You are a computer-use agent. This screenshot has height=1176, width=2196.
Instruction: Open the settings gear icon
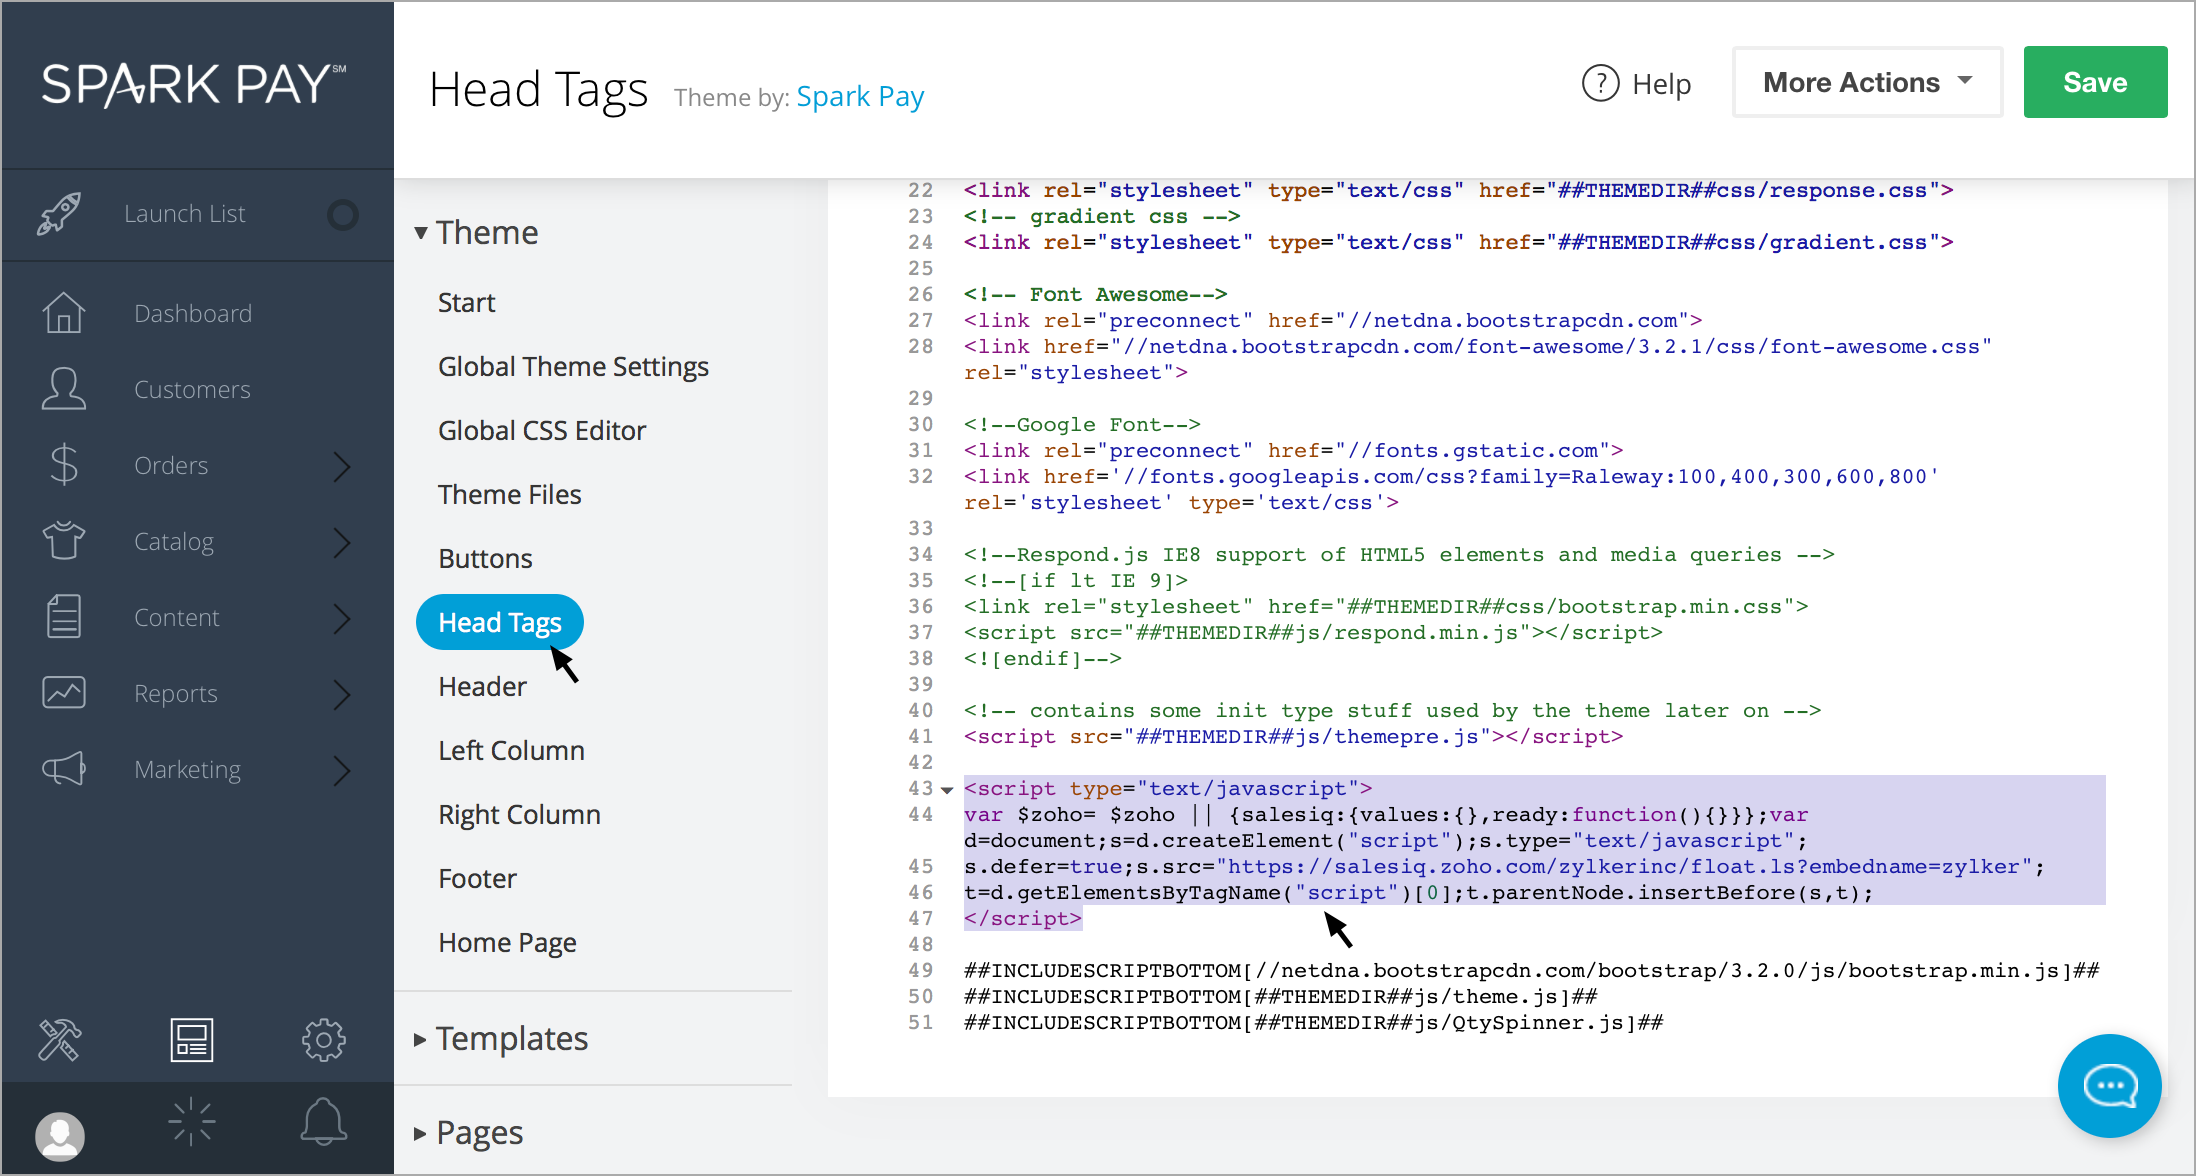[x=323, y=1040]
